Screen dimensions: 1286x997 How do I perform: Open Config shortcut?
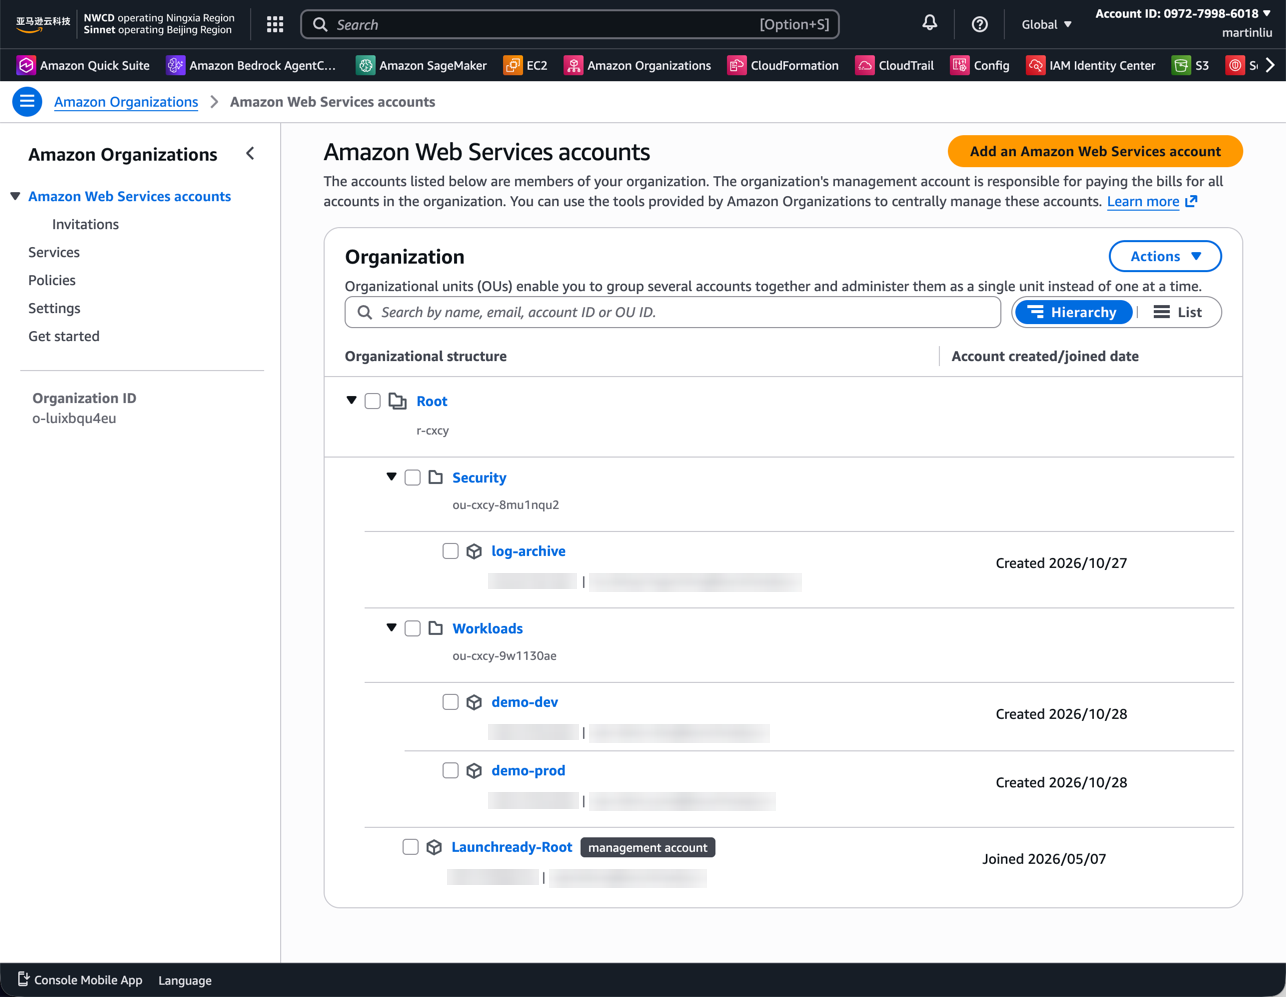point(980,65)
